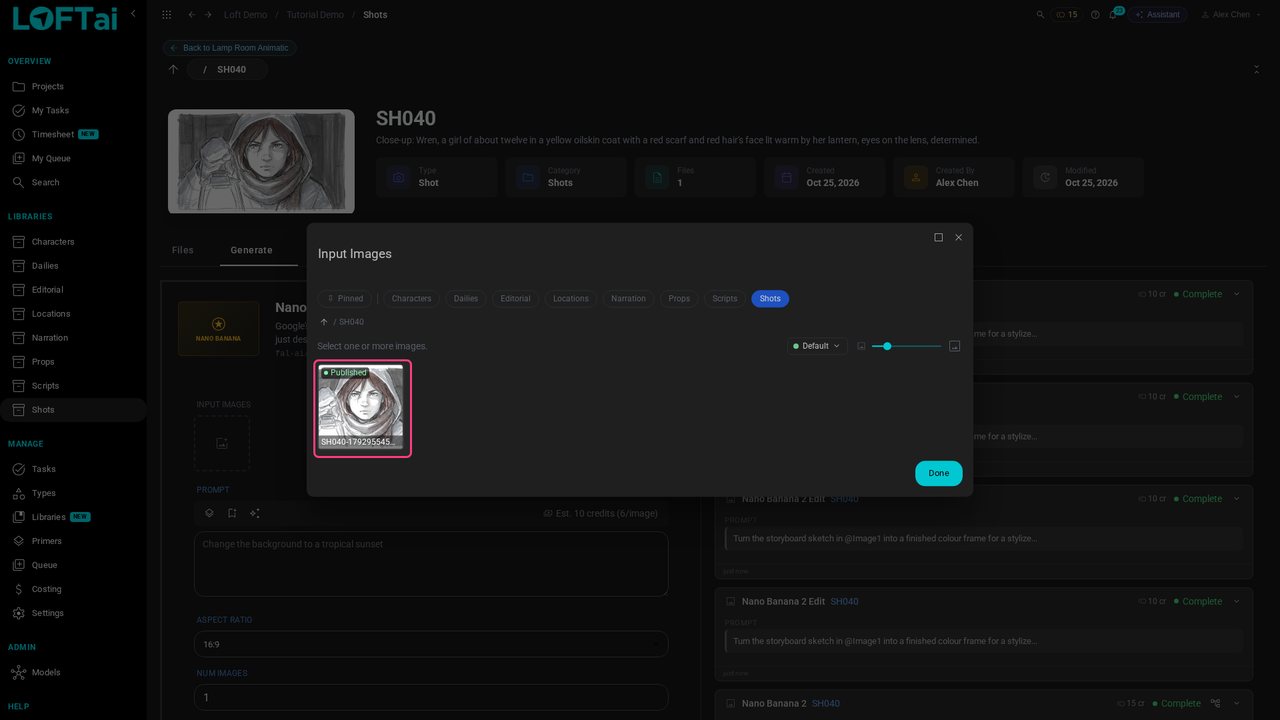Expand the first Complete job card chevron
The width and height of the screenshot is (1280, 720).
click(1236, 294)
